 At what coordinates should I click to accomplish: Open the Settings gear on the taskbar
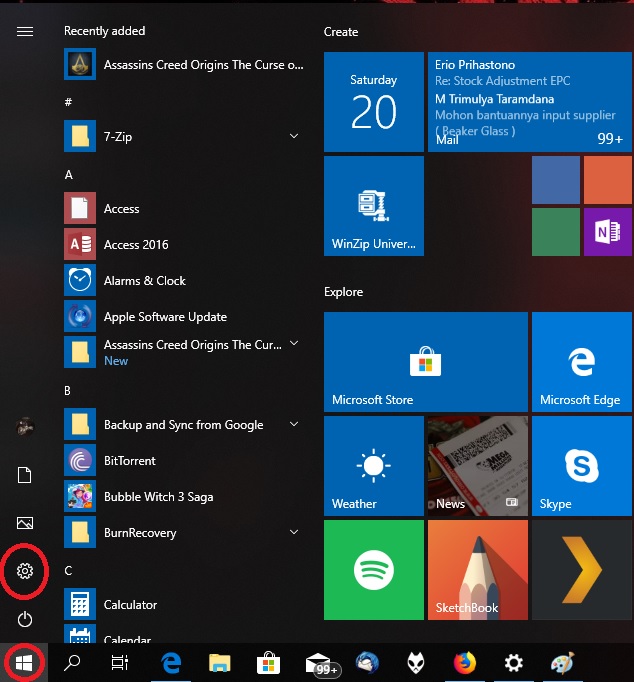click(514, 663)
